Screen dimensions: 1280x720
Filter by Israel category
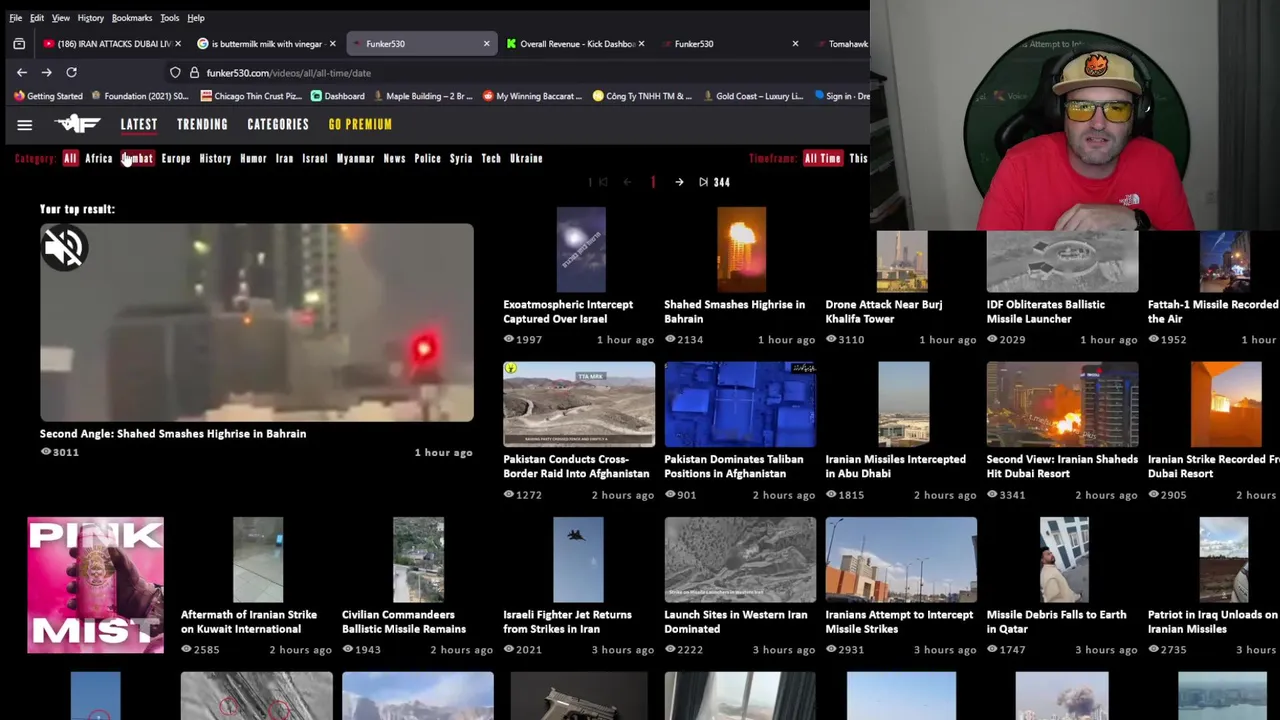pos(315,158)
